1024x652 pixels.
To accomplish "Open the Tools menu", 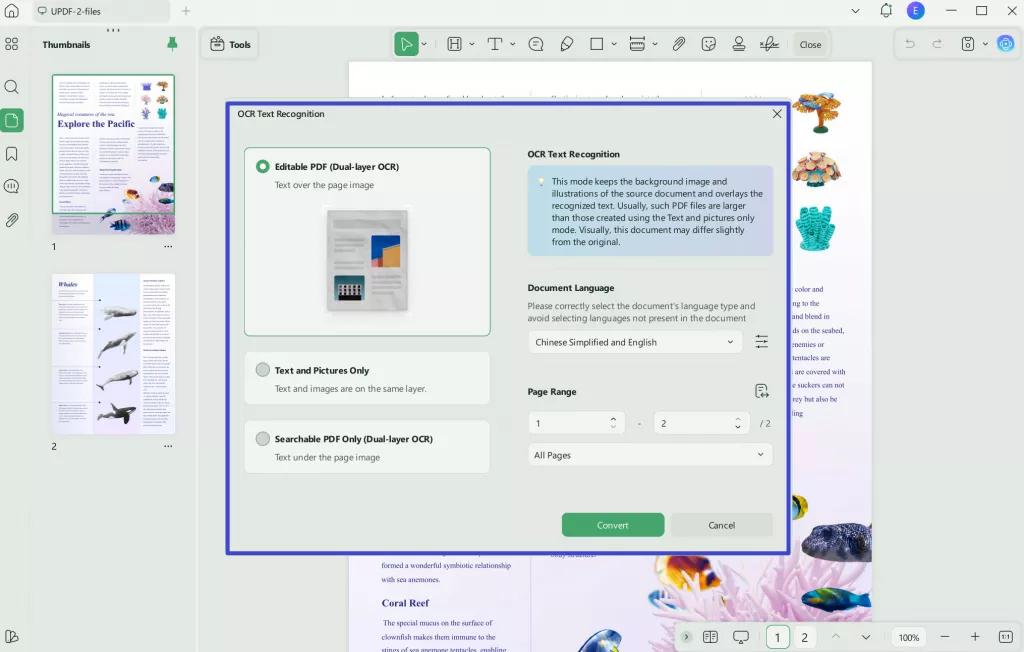I will [x=230, y=44].
